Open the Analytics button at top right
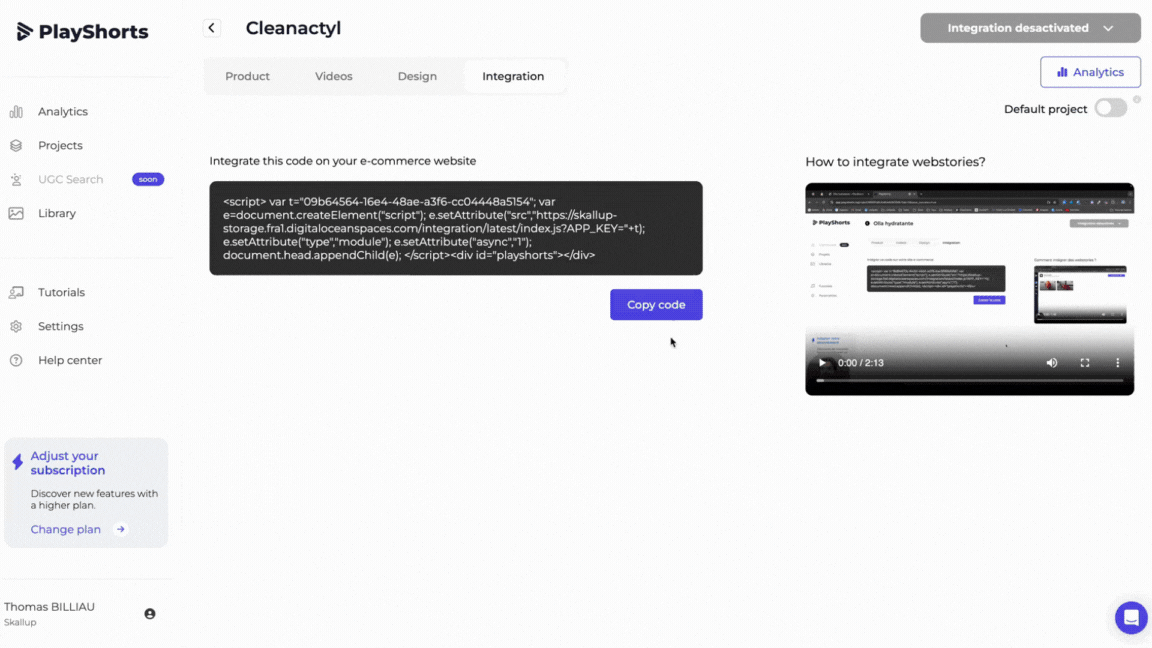 (x=1090, y=72)
